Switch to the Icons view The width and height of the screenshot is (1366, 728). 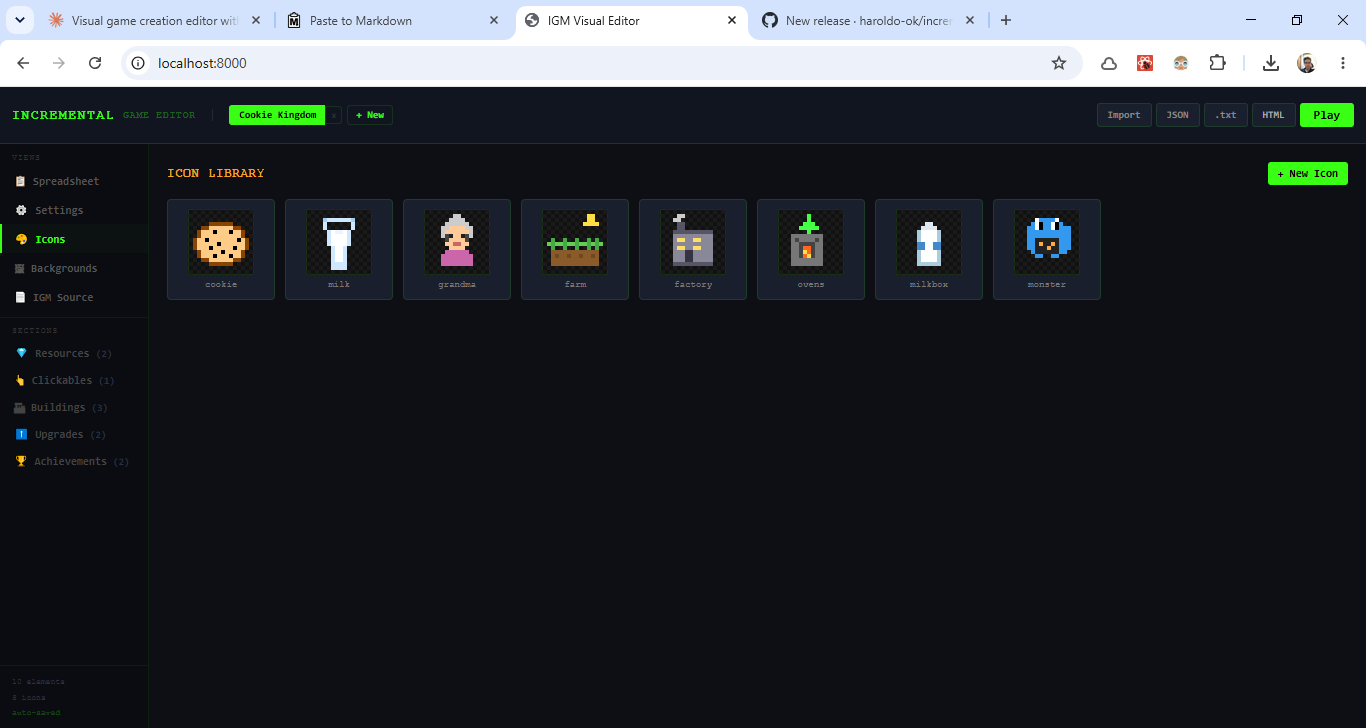(x=74, y=239)
